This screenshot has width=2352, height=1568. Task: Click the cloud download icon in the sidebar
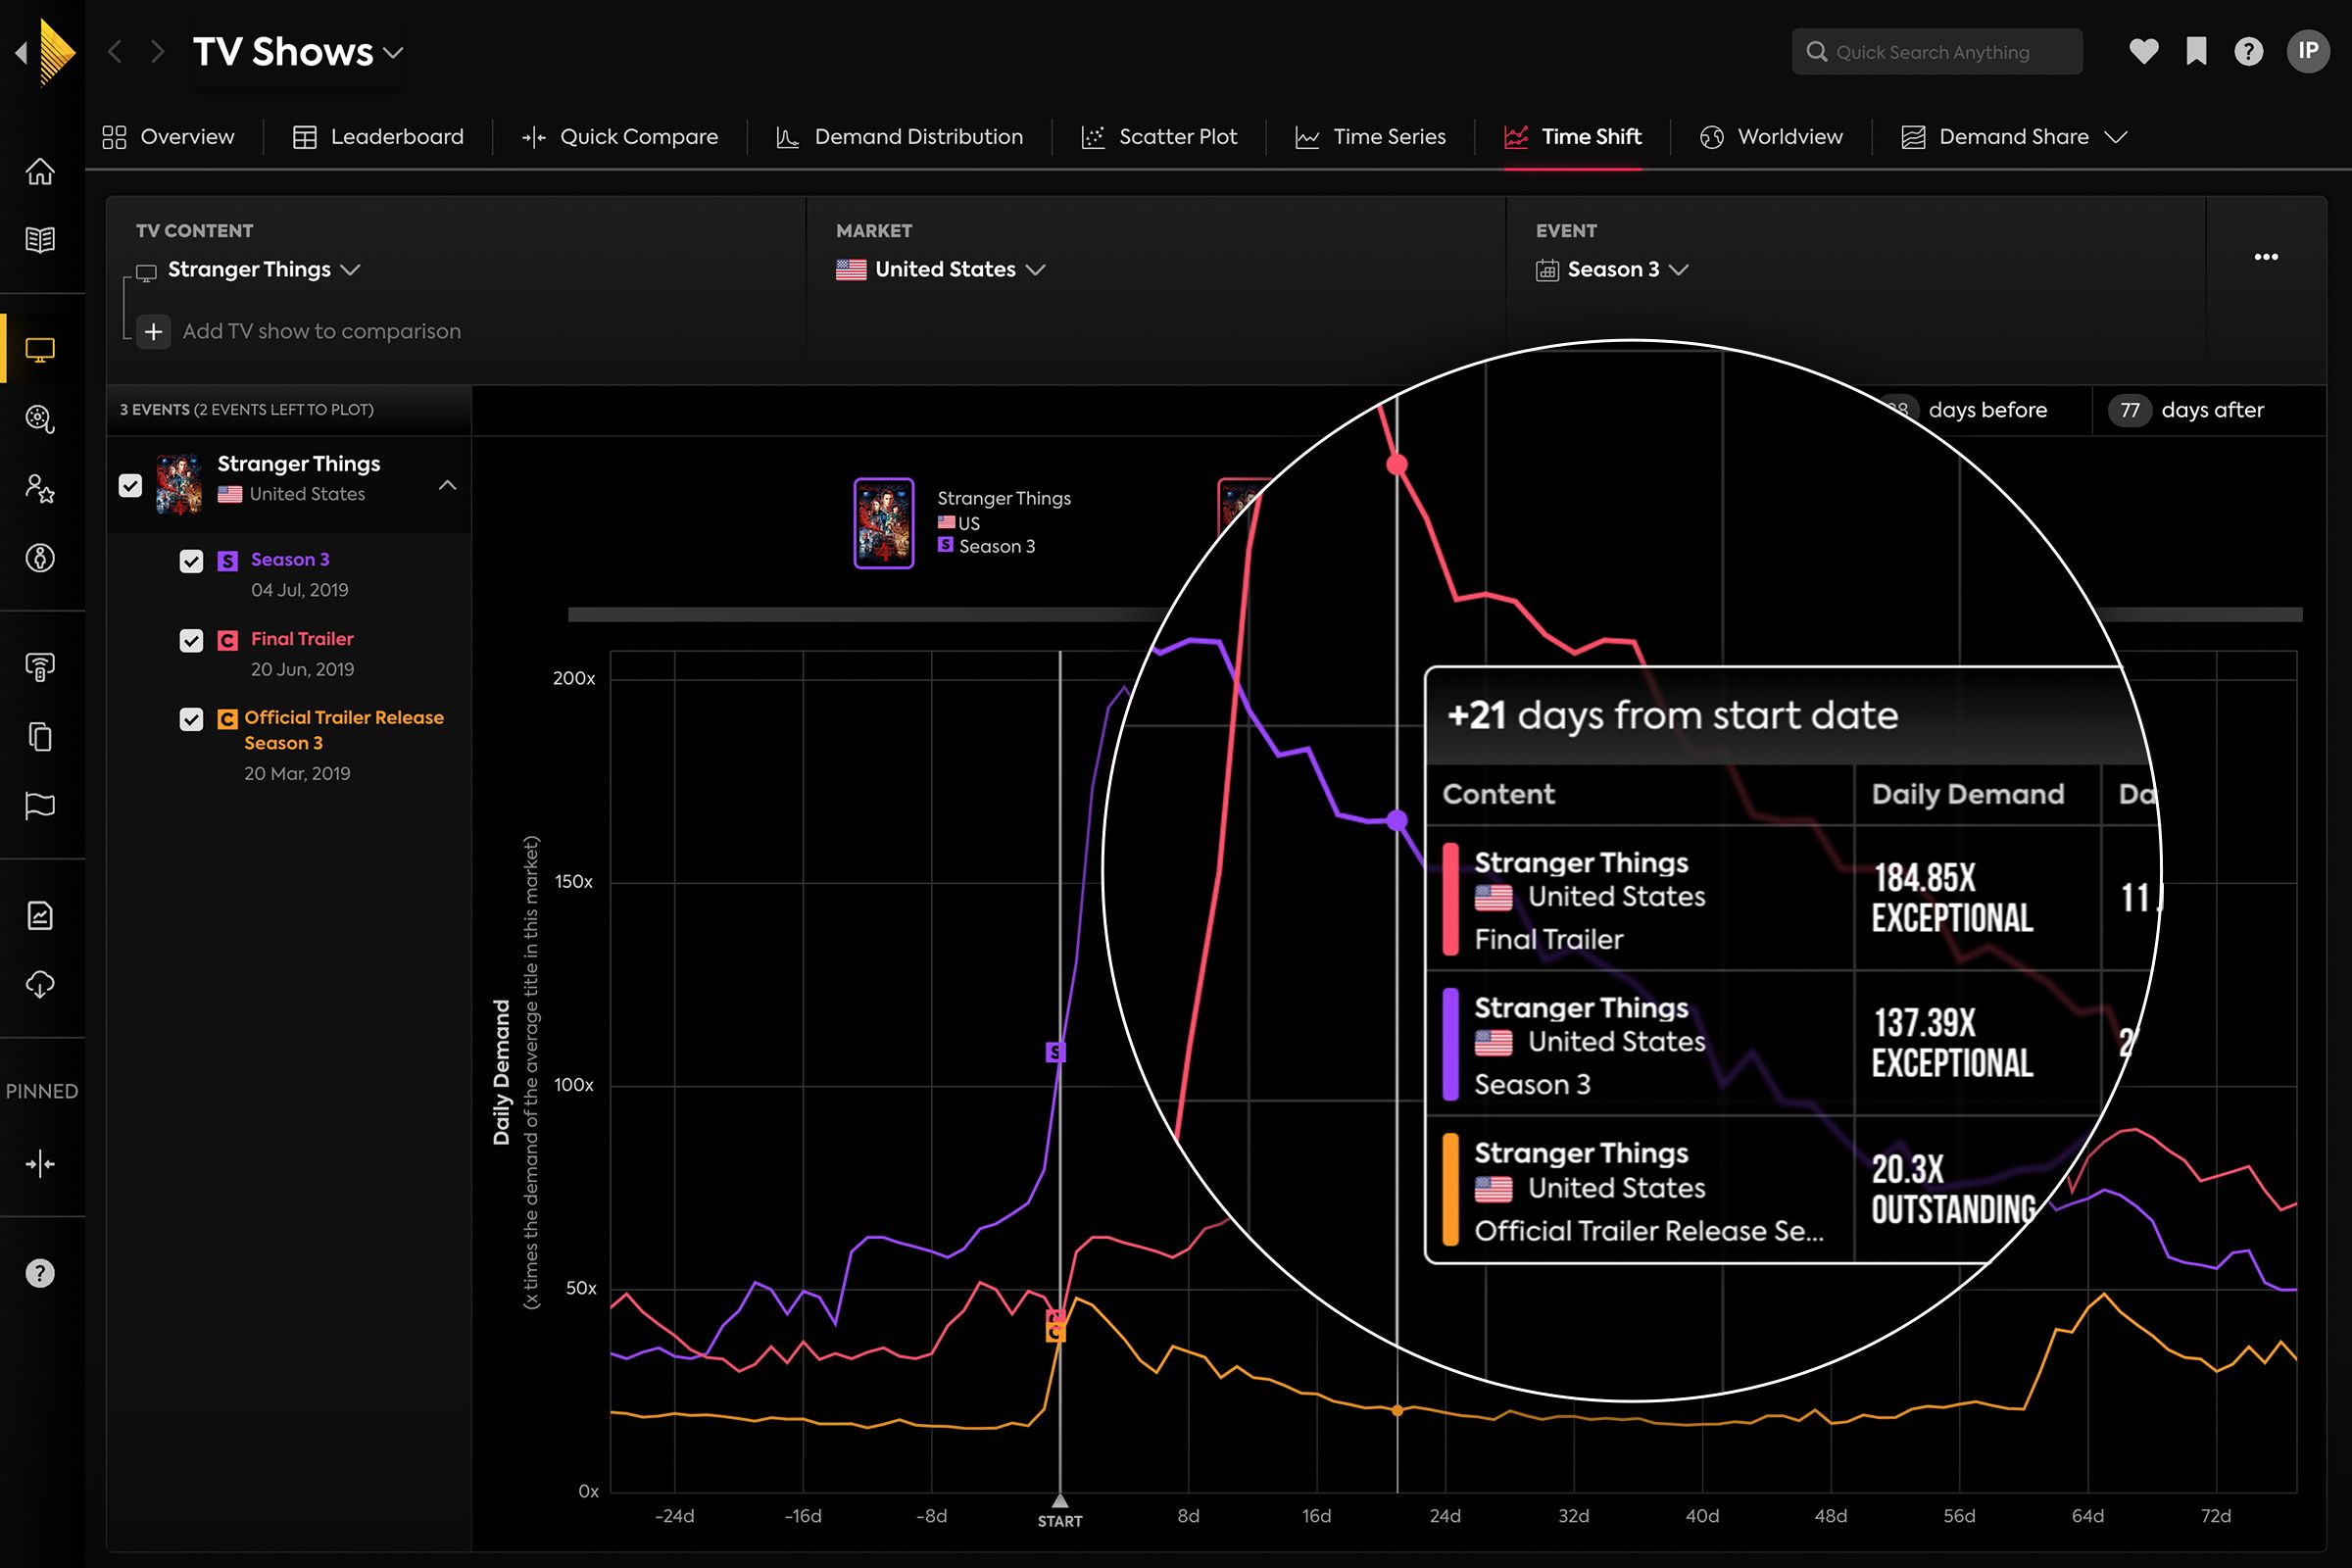[40, 984]
